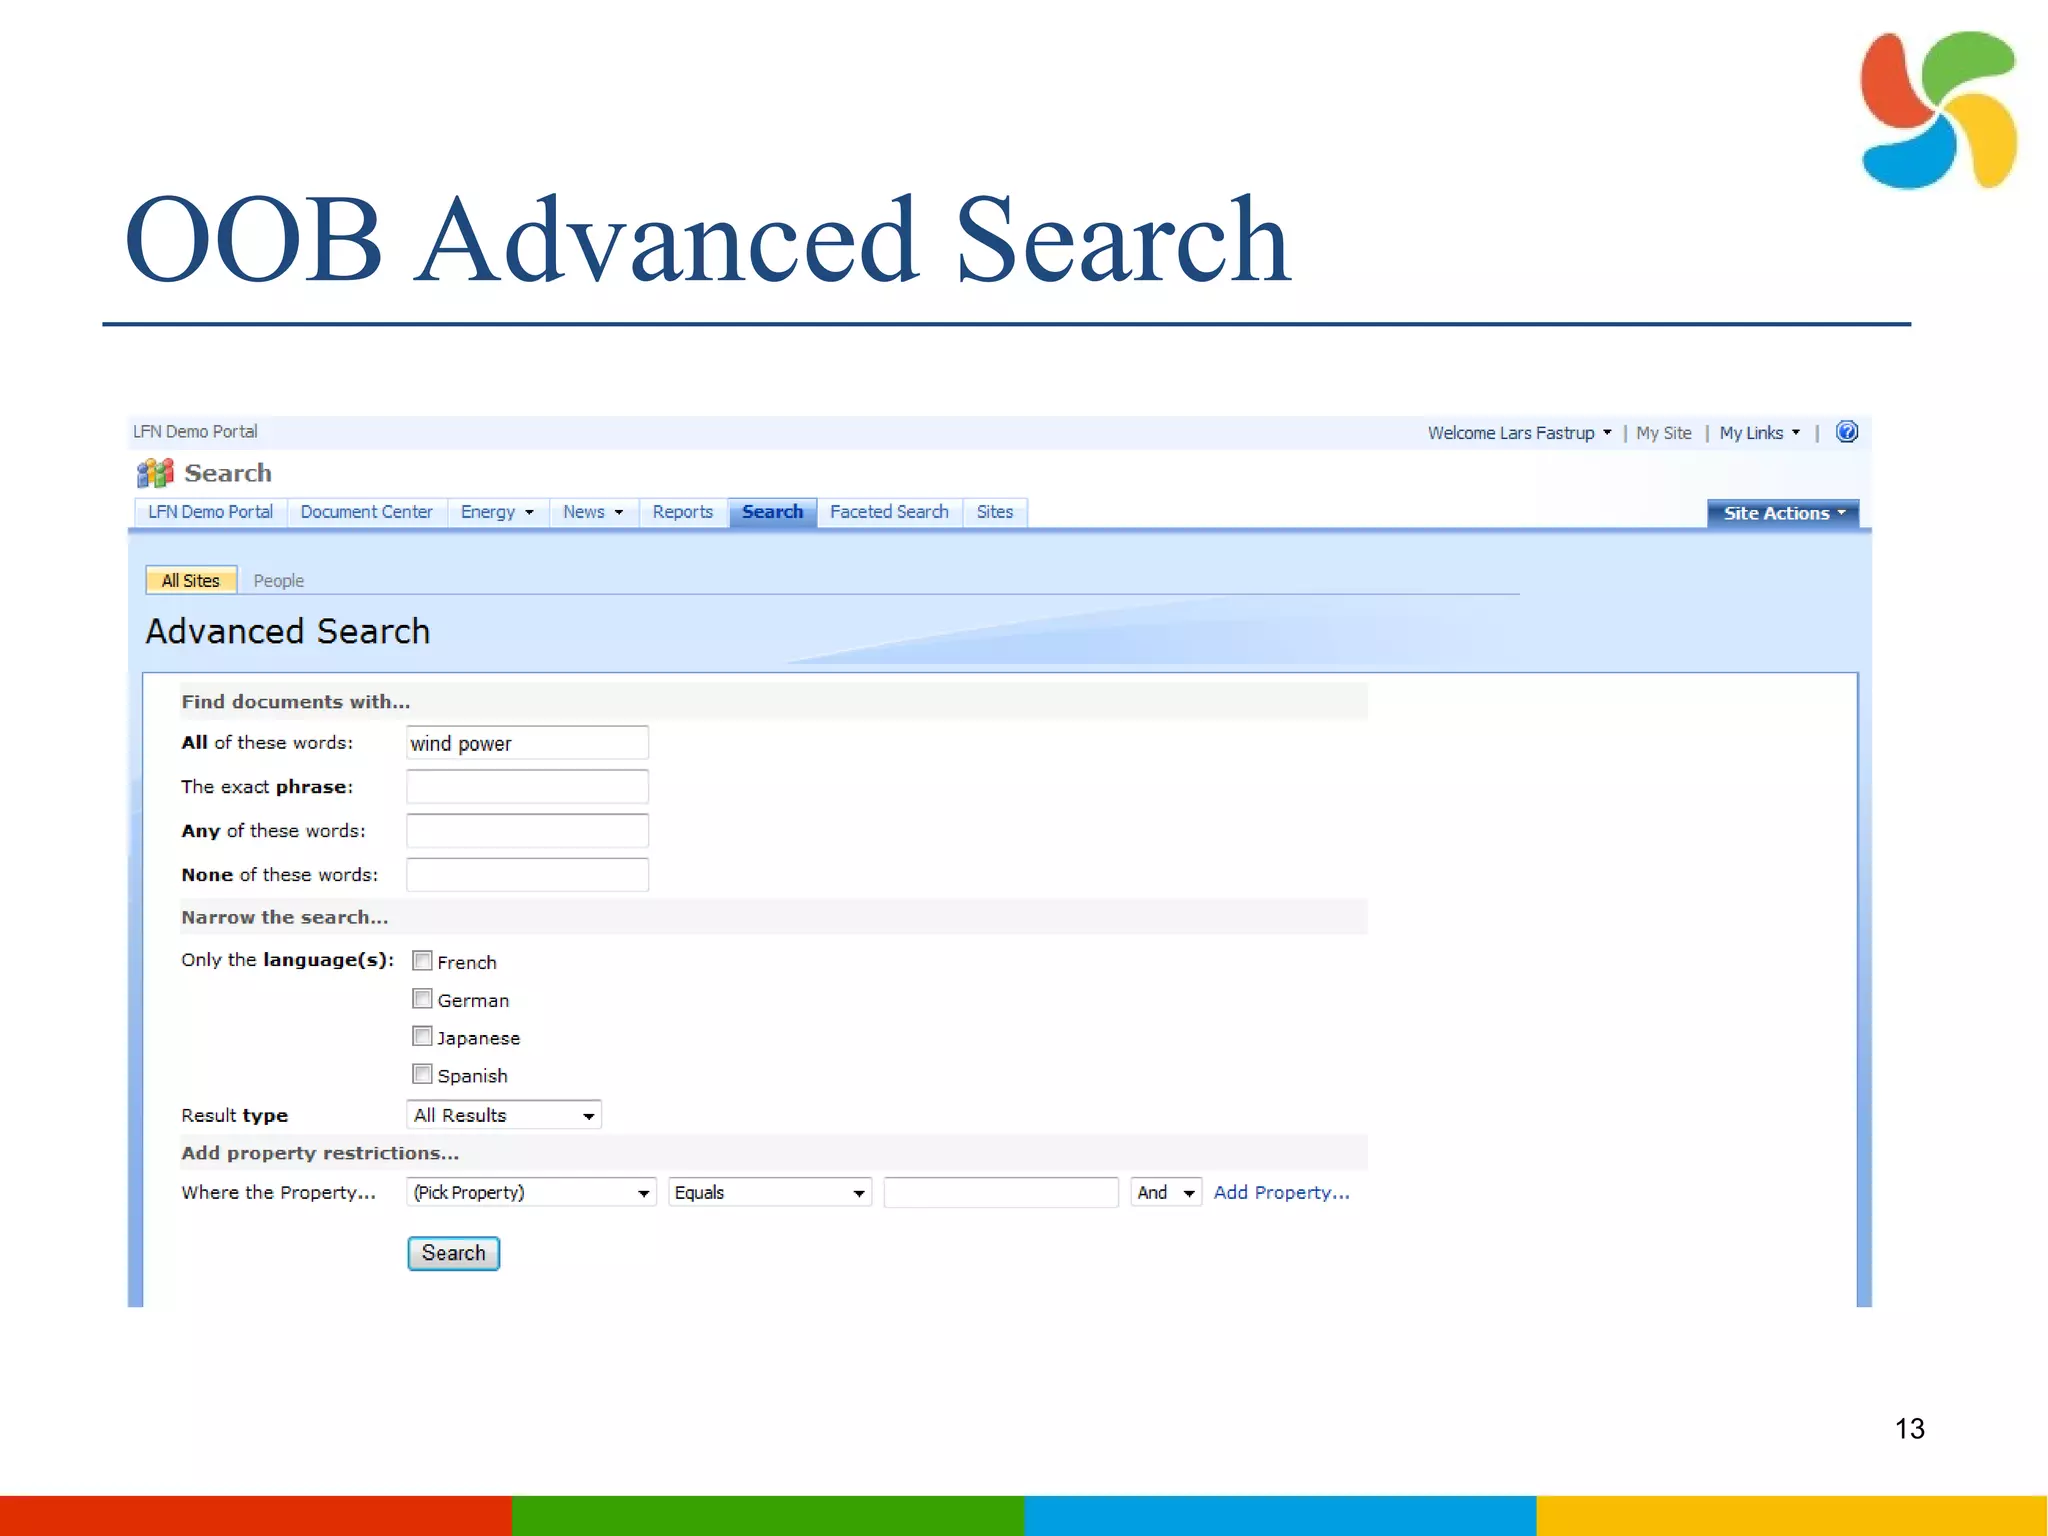Check the German language checkbox
This screenshot has height=1536, width=2048.
[422, 999]
